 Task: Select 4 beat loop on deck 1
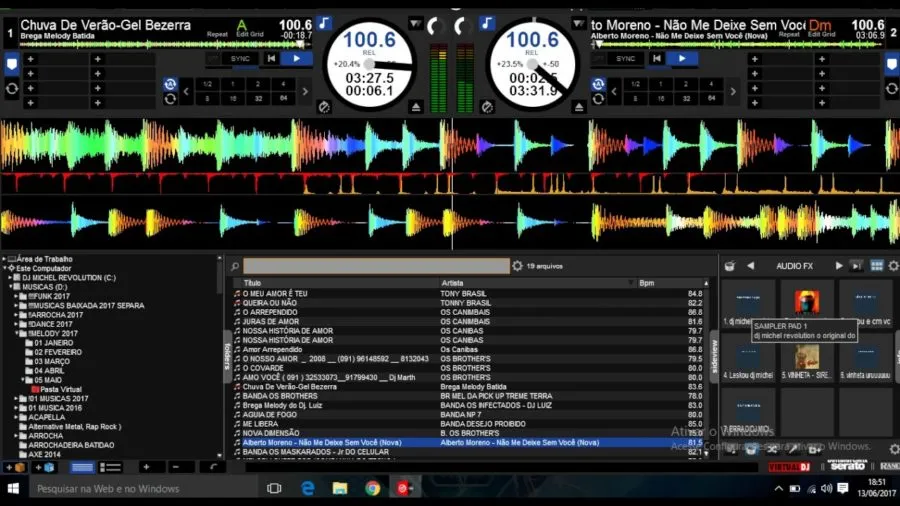(x=283, y=84)
